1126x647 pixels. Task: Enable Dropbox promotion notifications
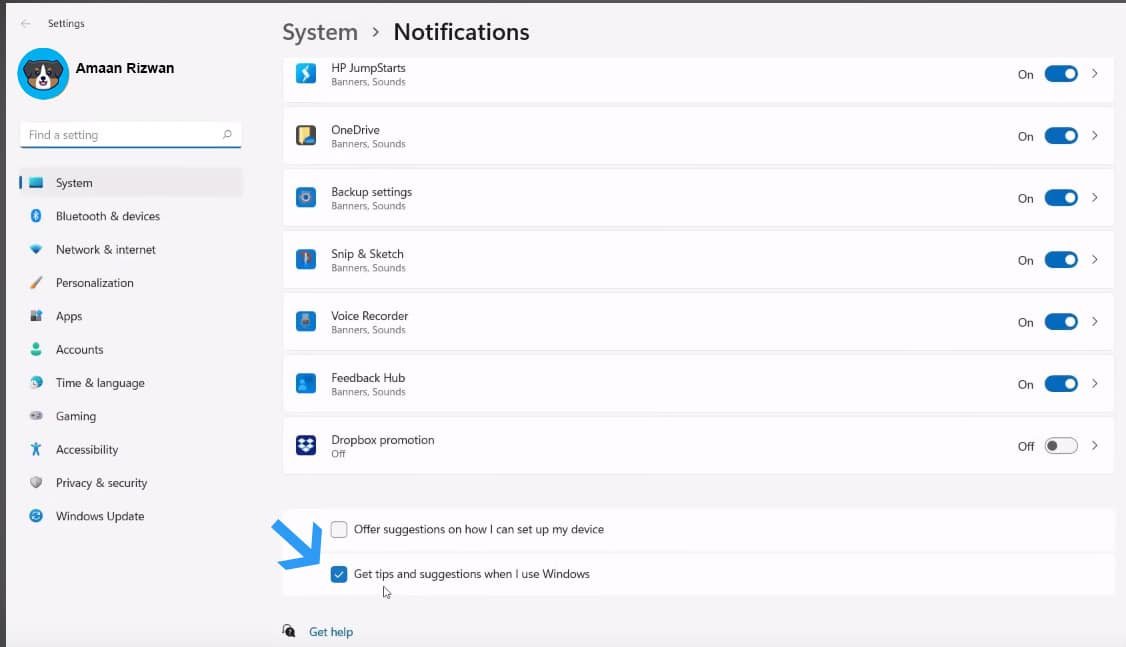1059,446
